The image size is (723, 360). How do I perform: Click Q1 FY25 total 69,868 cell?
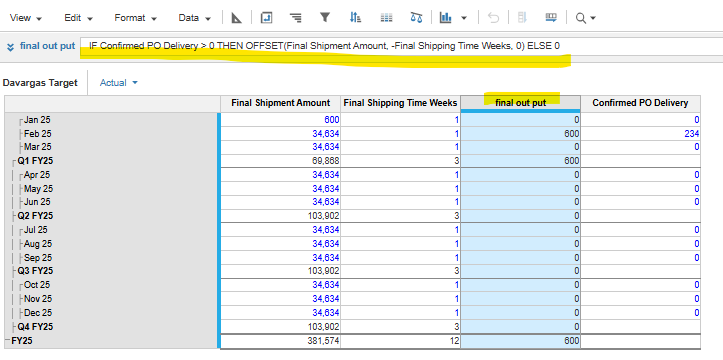click(280, 161)
